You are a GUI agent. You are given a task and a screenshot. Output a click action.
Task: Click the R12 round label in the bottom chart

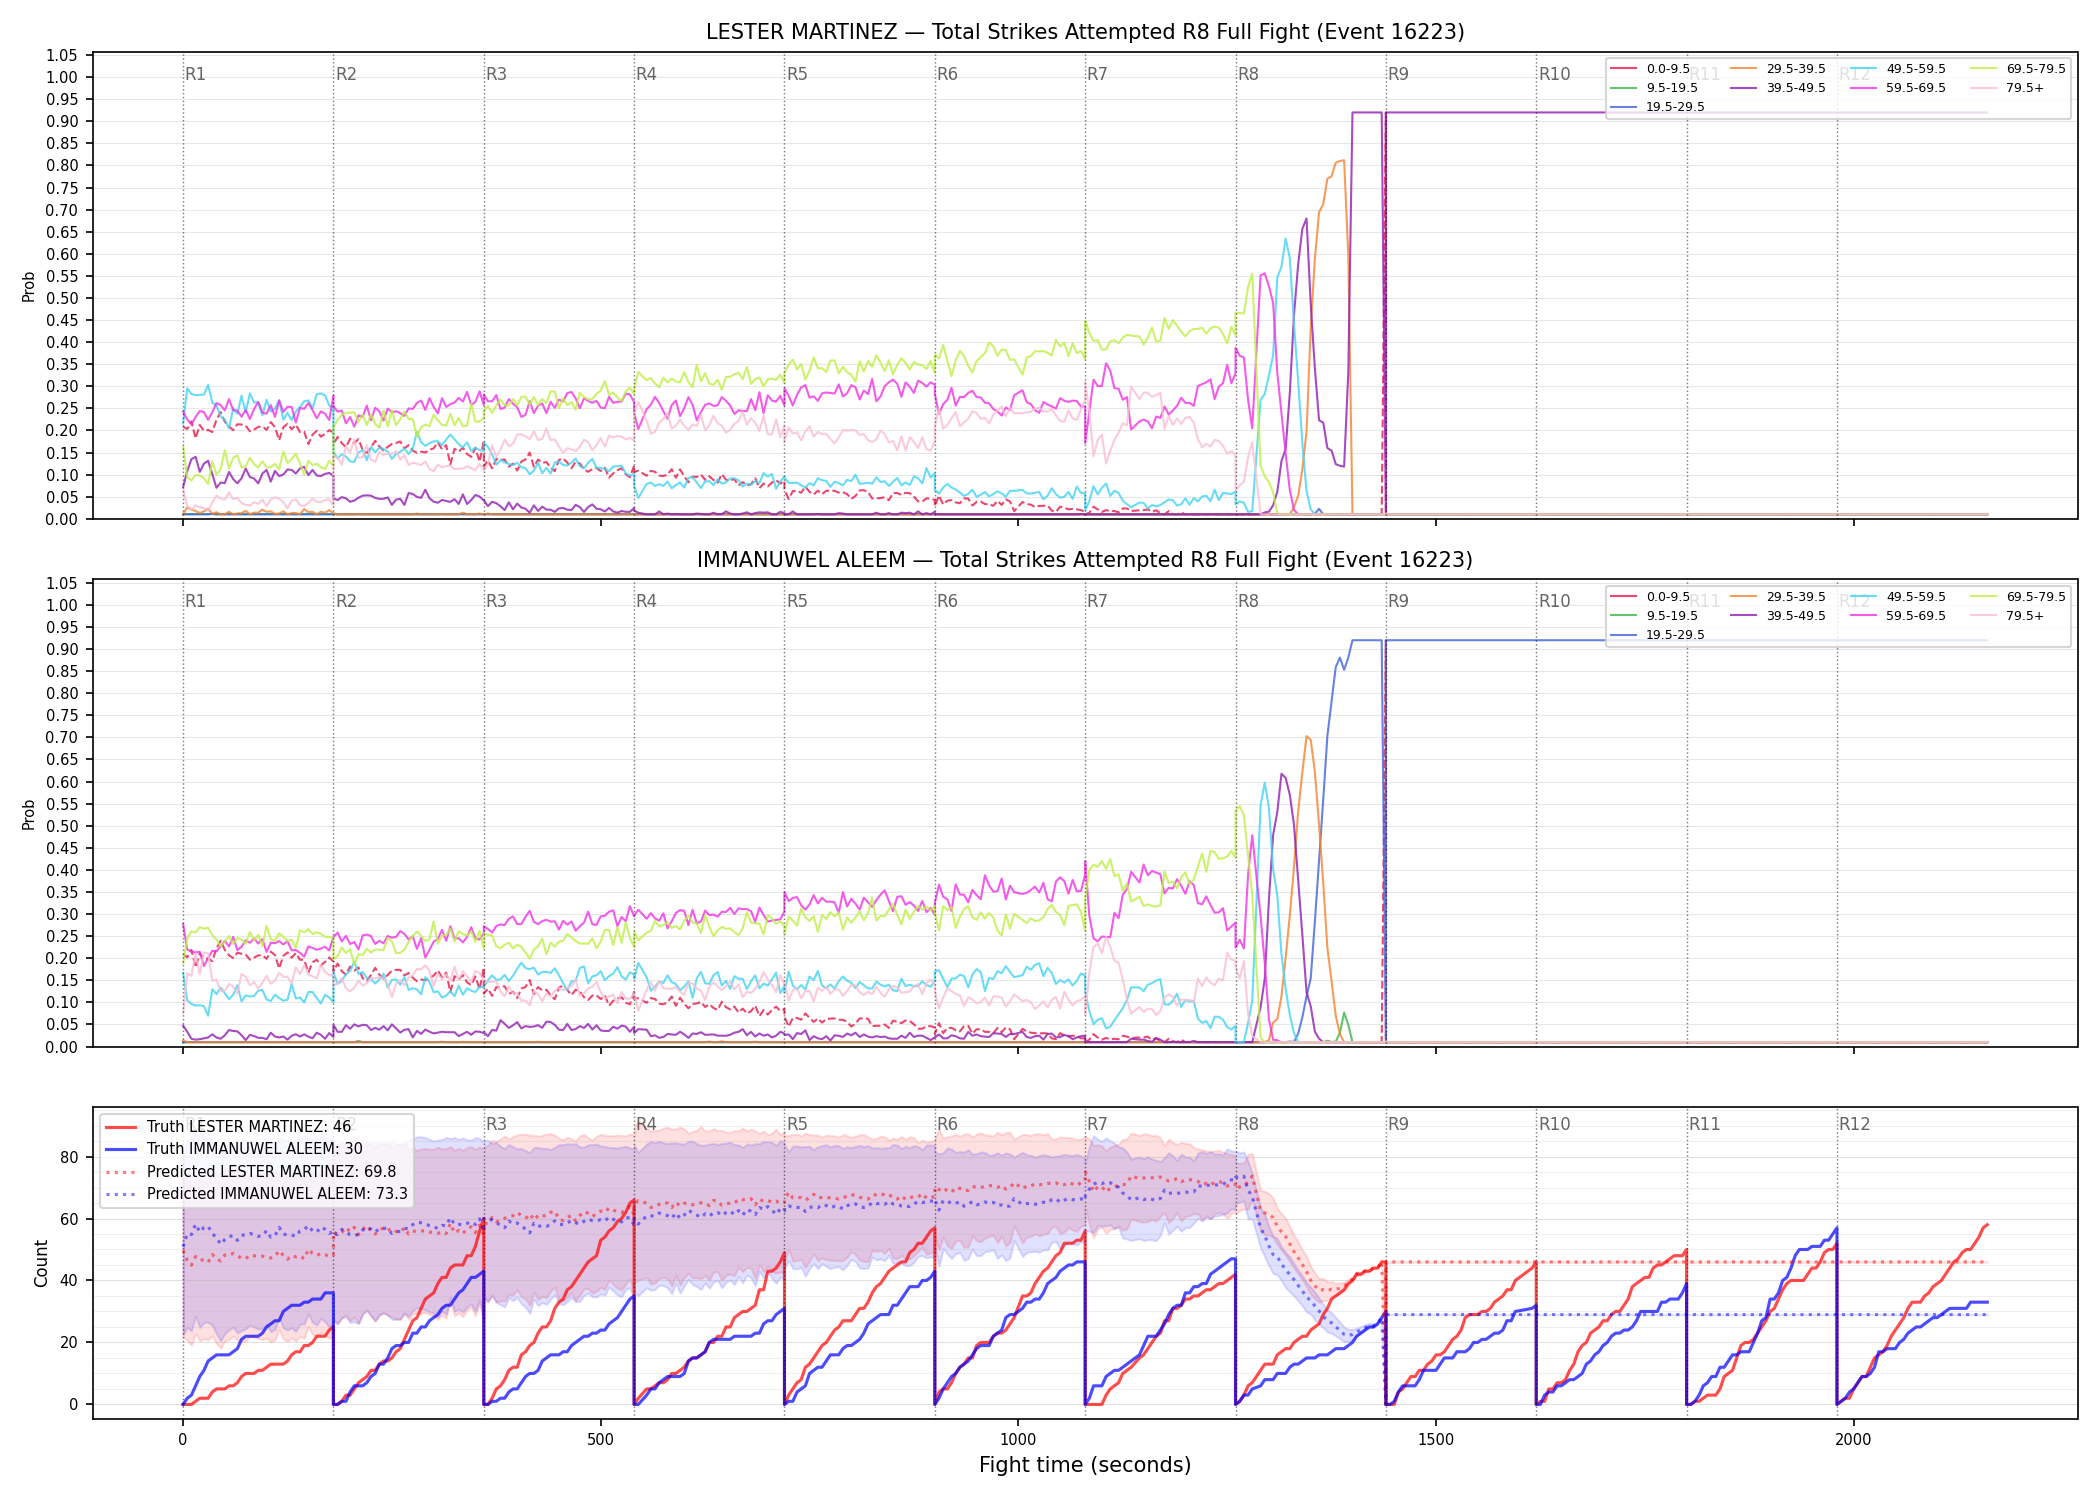(x=1854, y=1124)
